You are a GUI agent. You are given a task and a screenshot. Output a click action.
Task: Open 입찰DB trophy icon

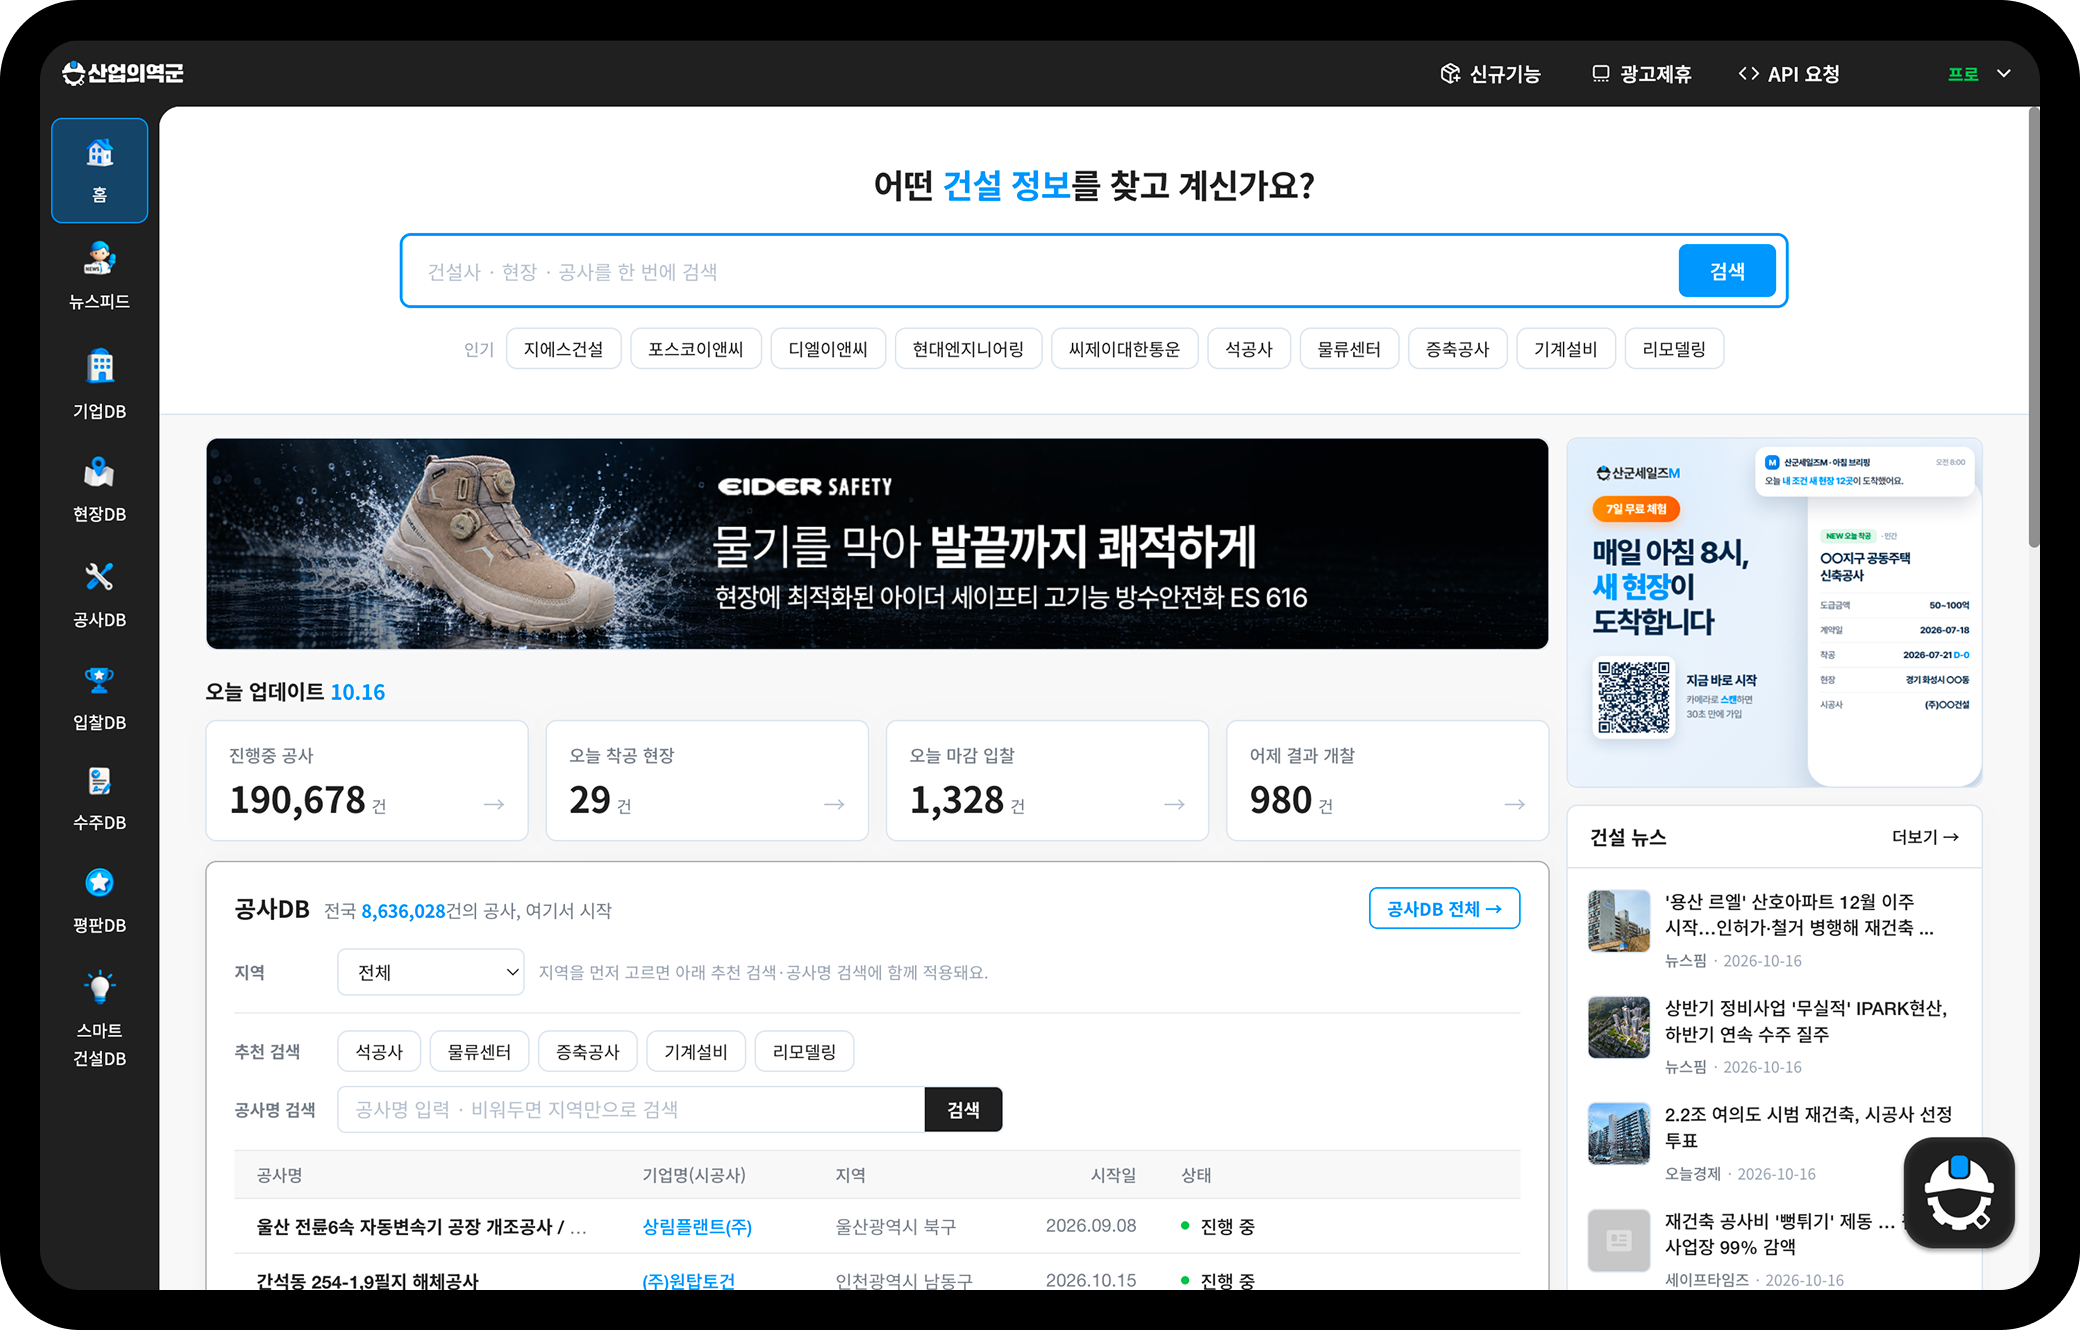[99, 698]
